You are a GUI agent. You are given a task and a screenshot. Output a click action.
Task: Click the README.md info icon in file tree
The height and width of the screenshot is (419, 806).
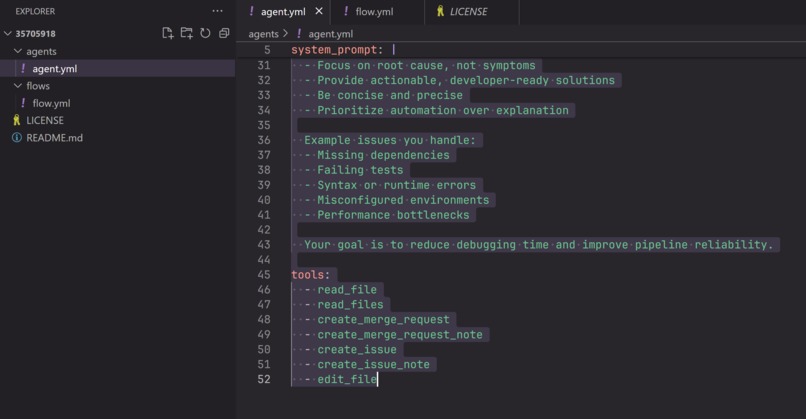(x=17, y=138)
